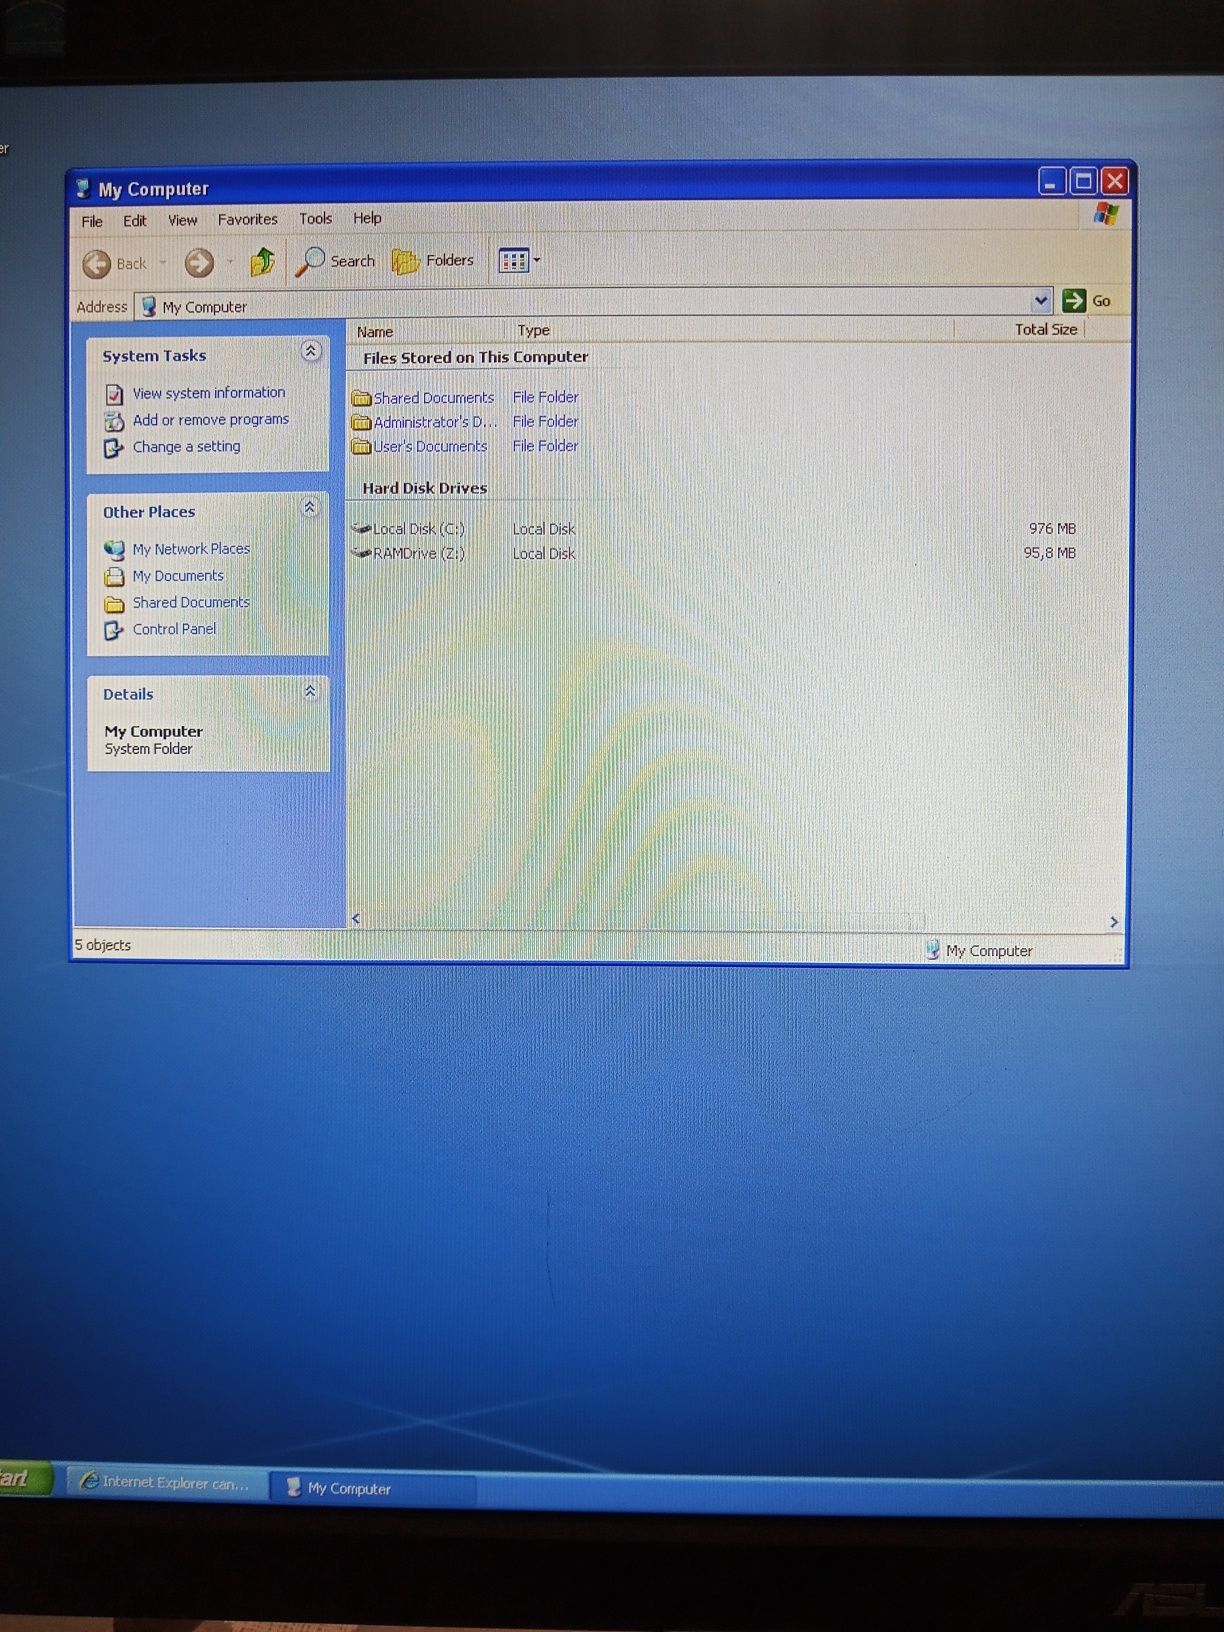Click the My Documents folder icon in Other Places
1224x1632 pixels.
114,577
